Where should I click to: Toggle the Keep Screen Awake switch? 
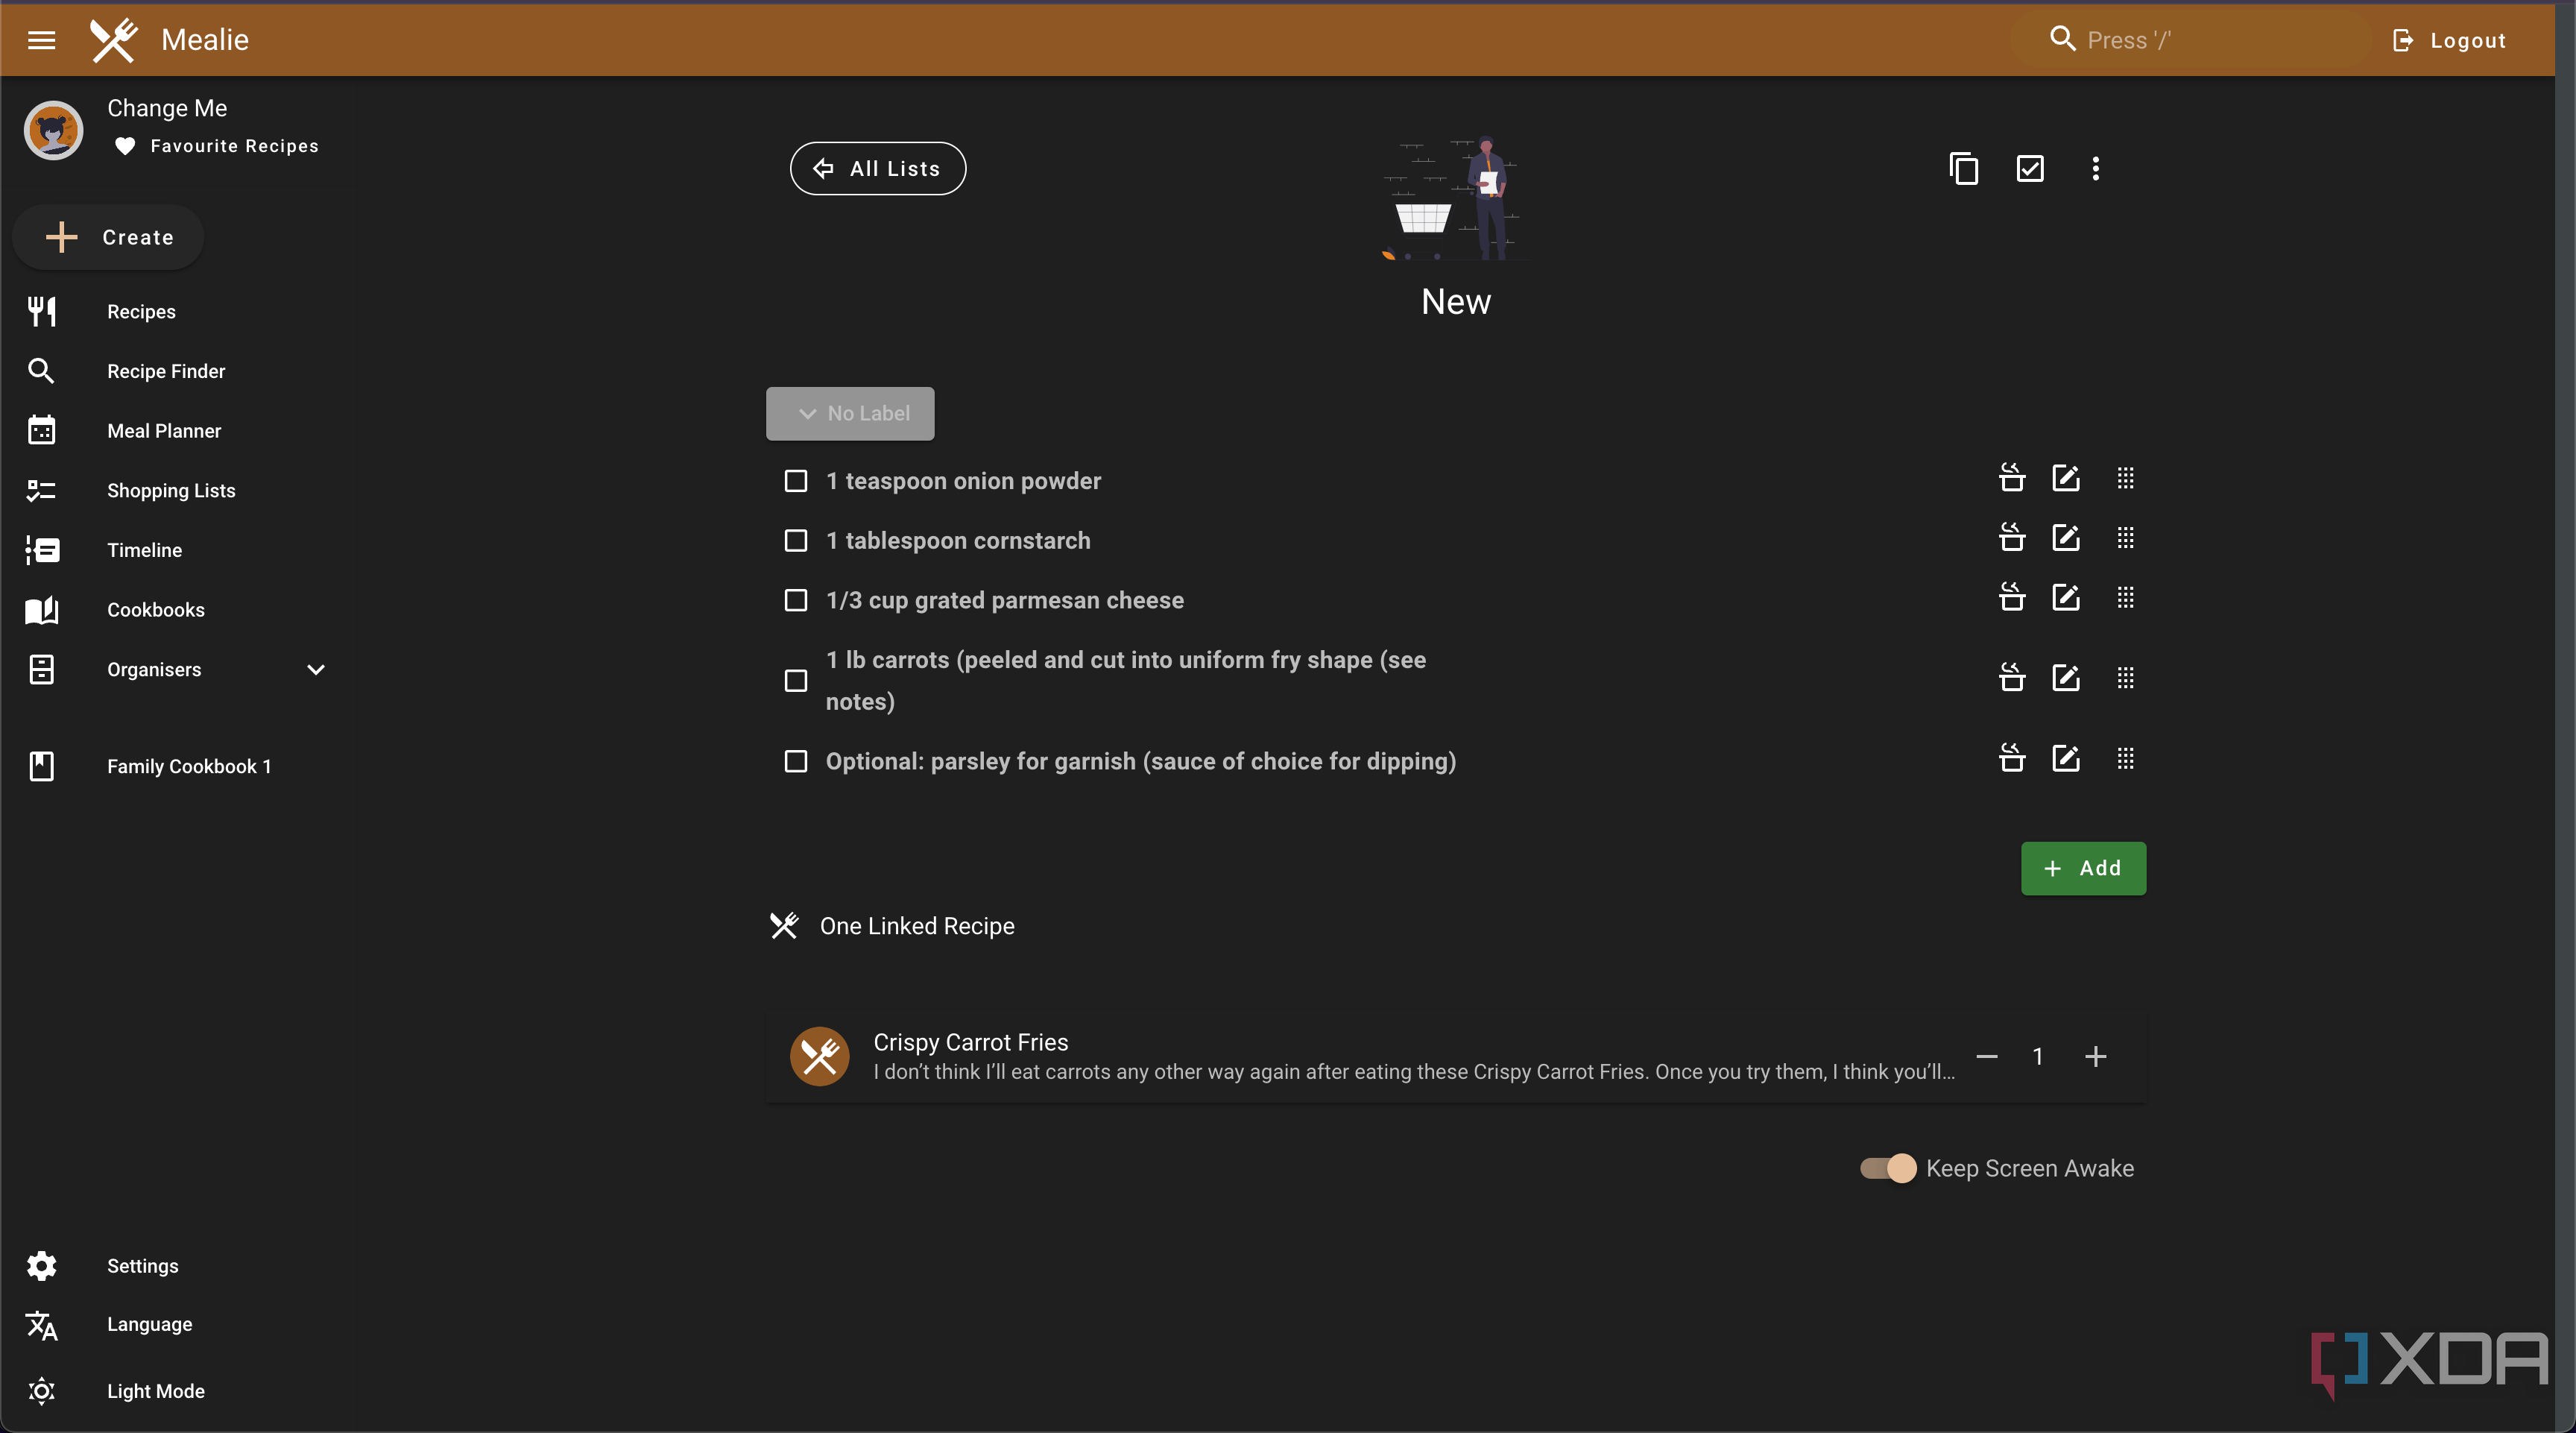(1888, 1168)
